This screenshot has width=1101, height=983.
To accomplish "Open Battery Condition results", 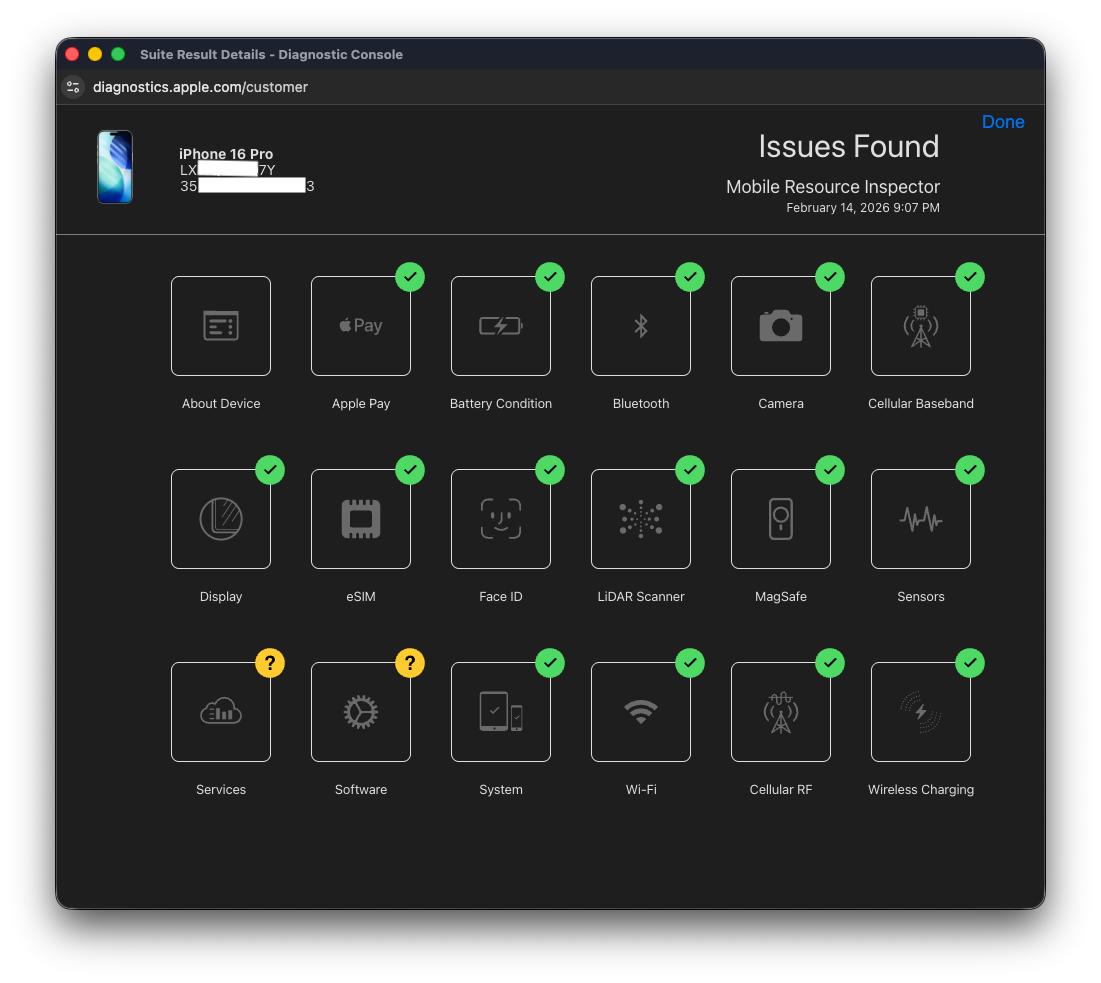I will click(501, 326).
